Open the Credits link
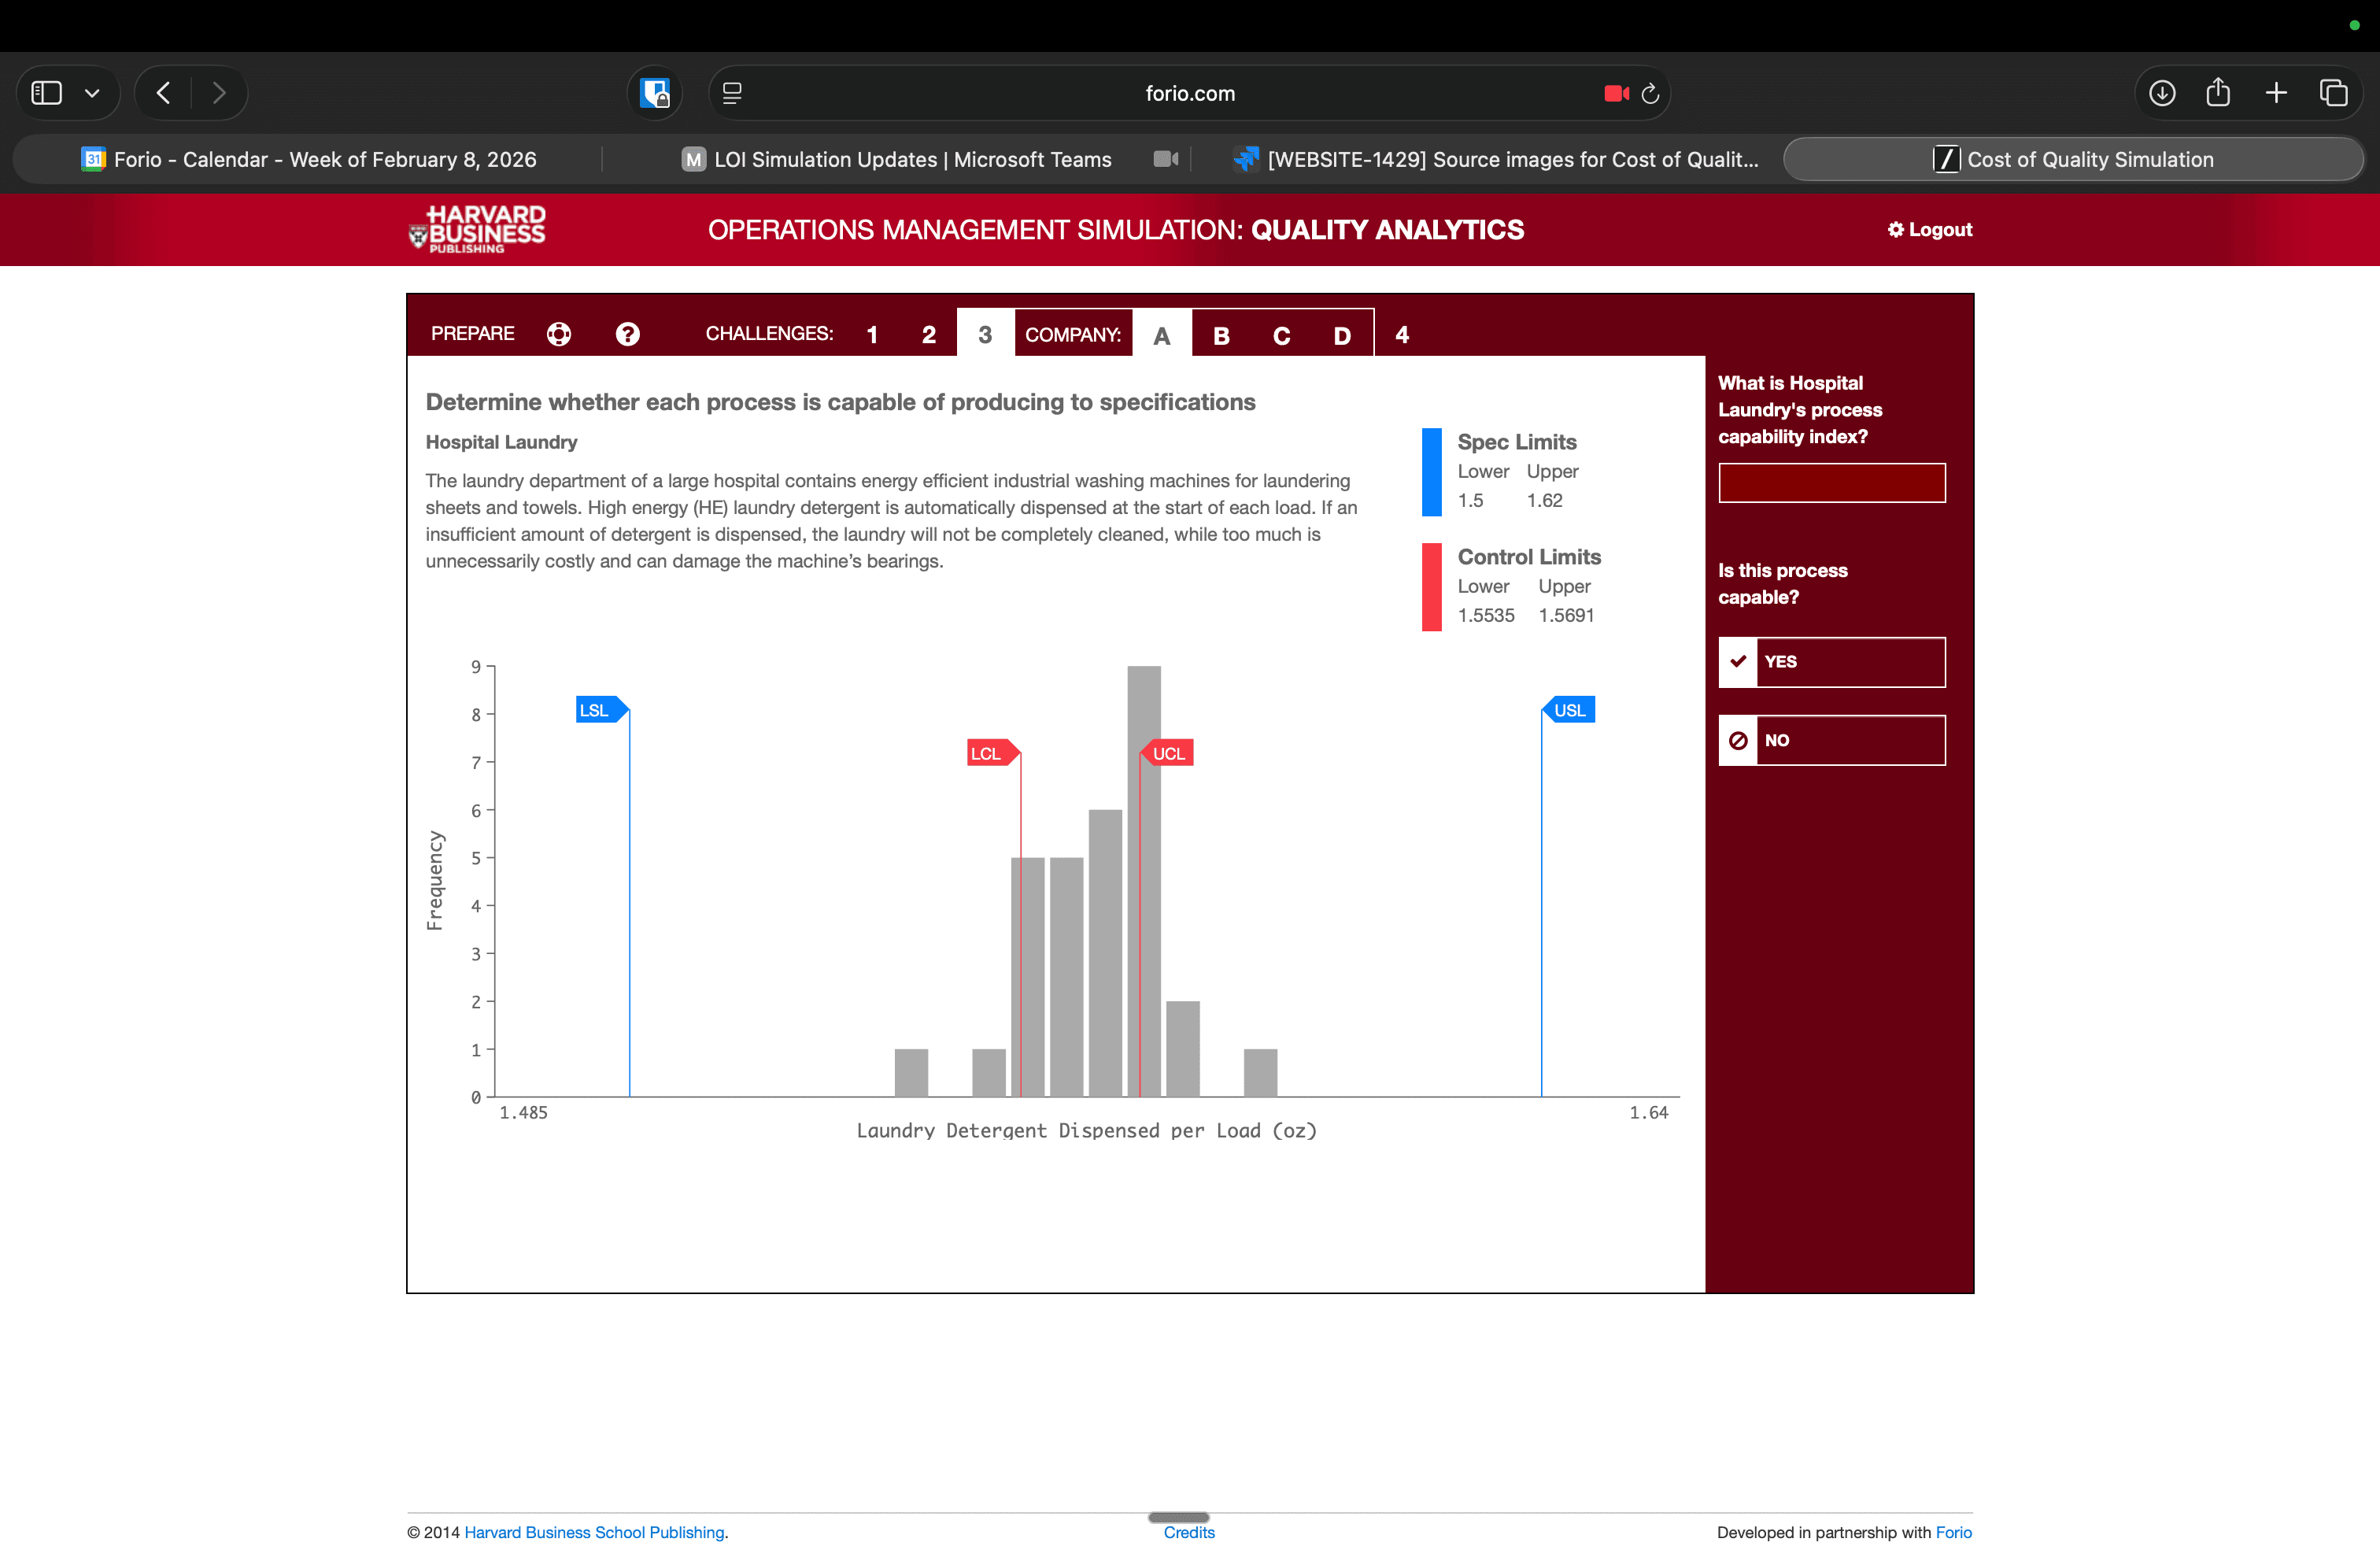This screenshot has width=2380, height=1546. pyautogui.click(x=1188, y=1532)
